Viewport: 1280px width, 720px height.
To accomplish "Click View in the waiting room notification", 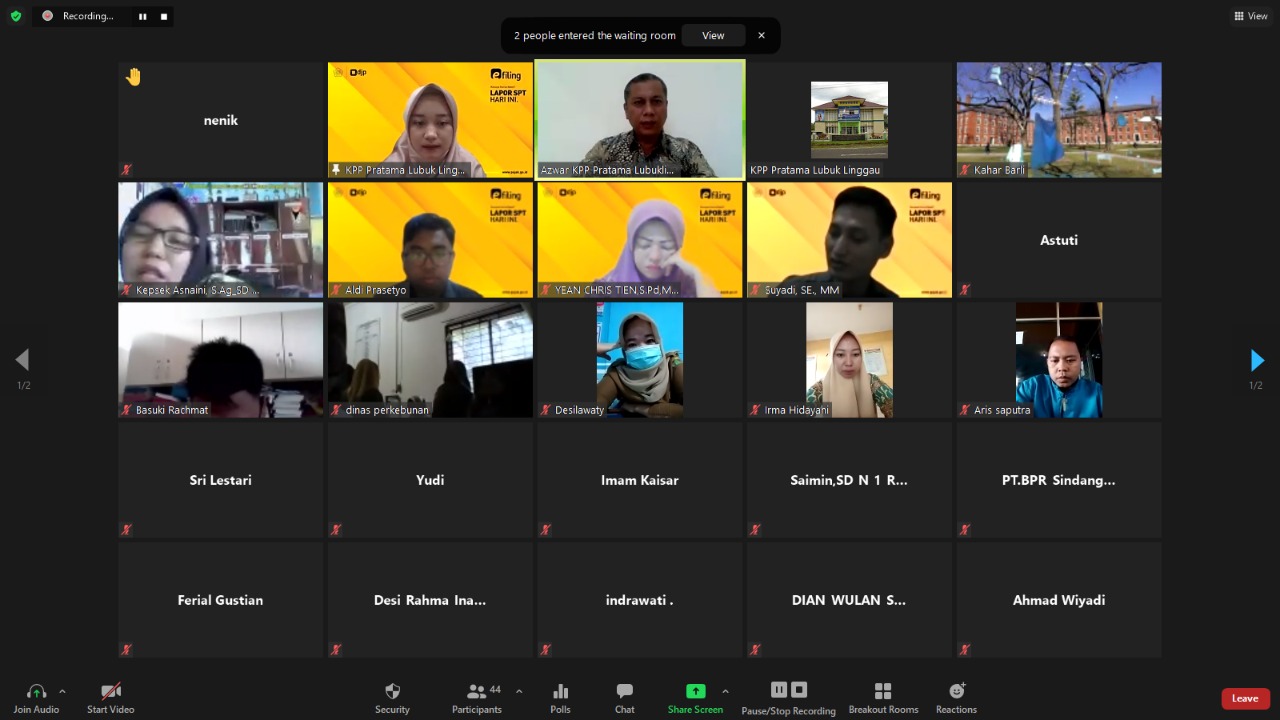I will pyautogui.click(x=713, y=35).
